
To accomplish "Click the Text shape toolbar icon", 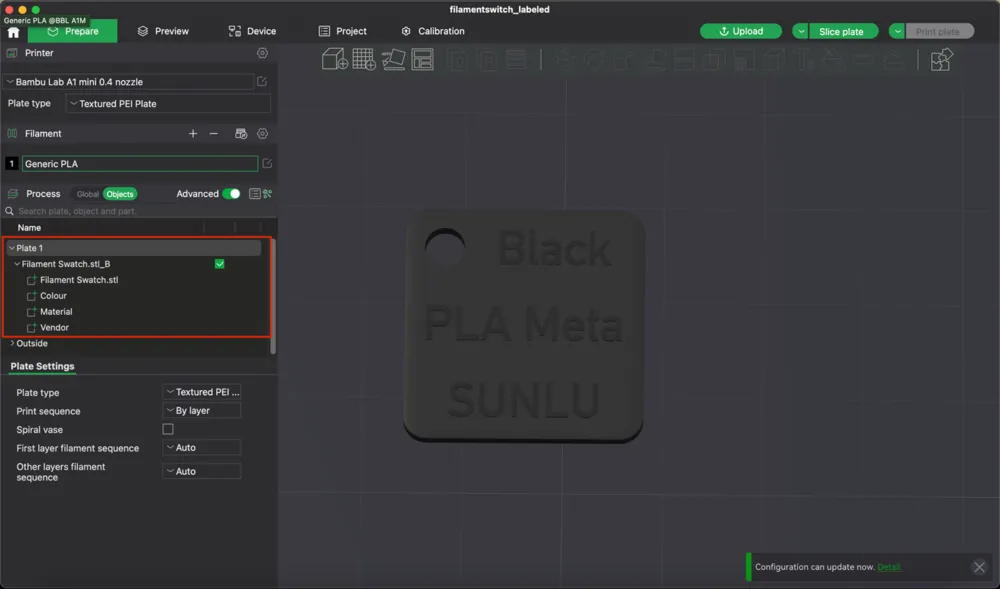I will coord(803,59).
